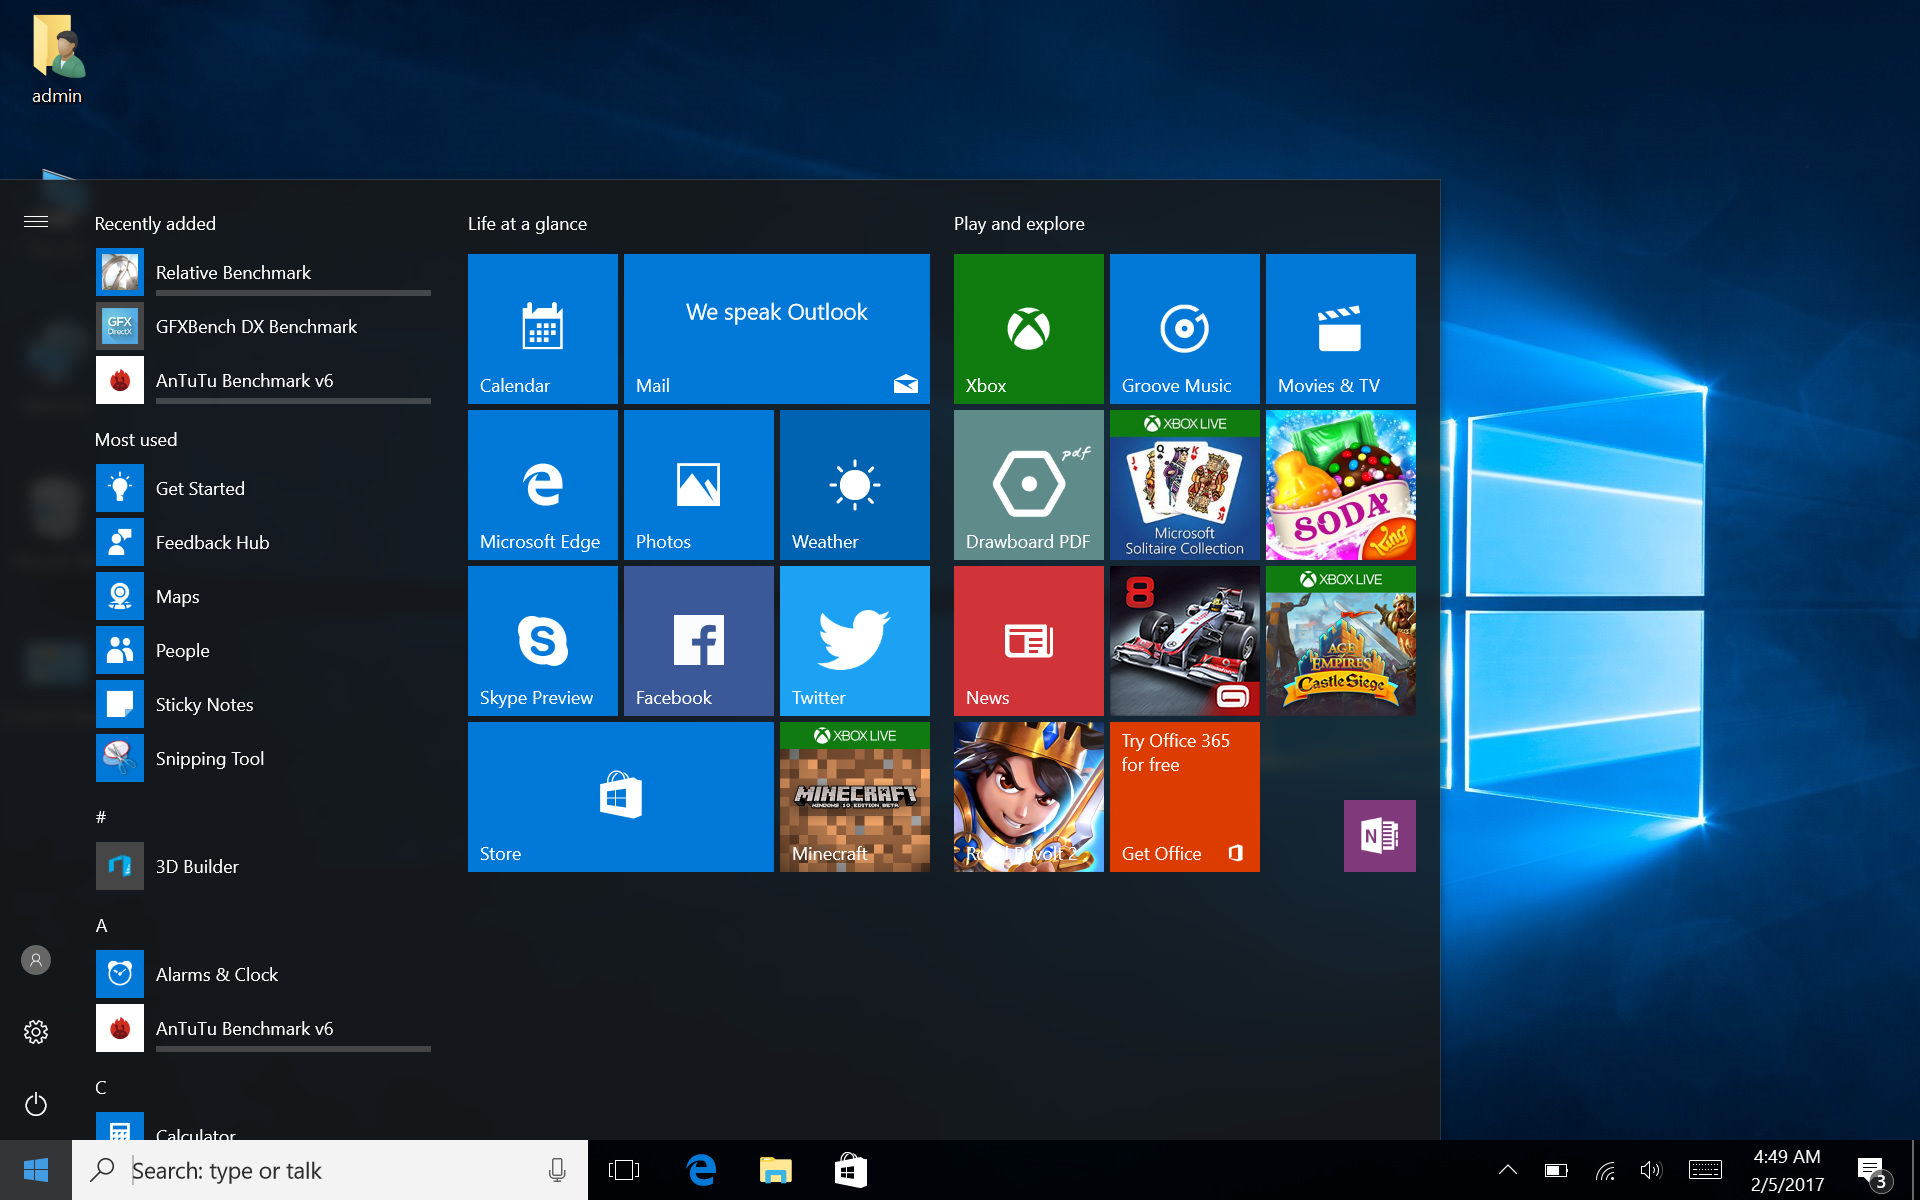Open File Explorer from taskbar

(x=776, y=1170)
